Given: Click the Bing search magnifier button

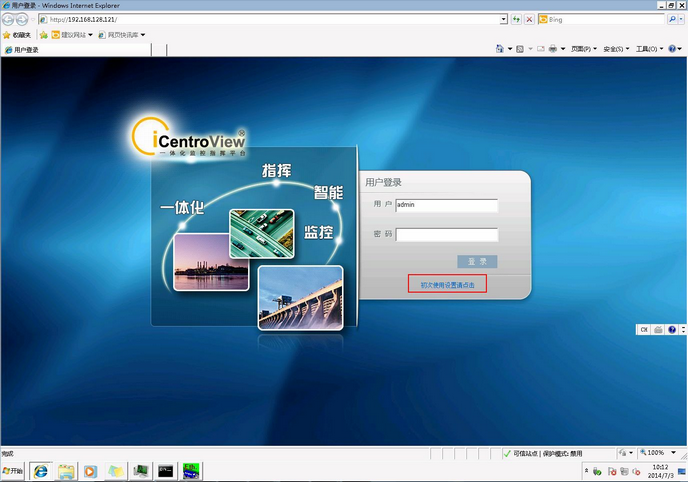Looking at the screenshot, I should click(672, 19).
